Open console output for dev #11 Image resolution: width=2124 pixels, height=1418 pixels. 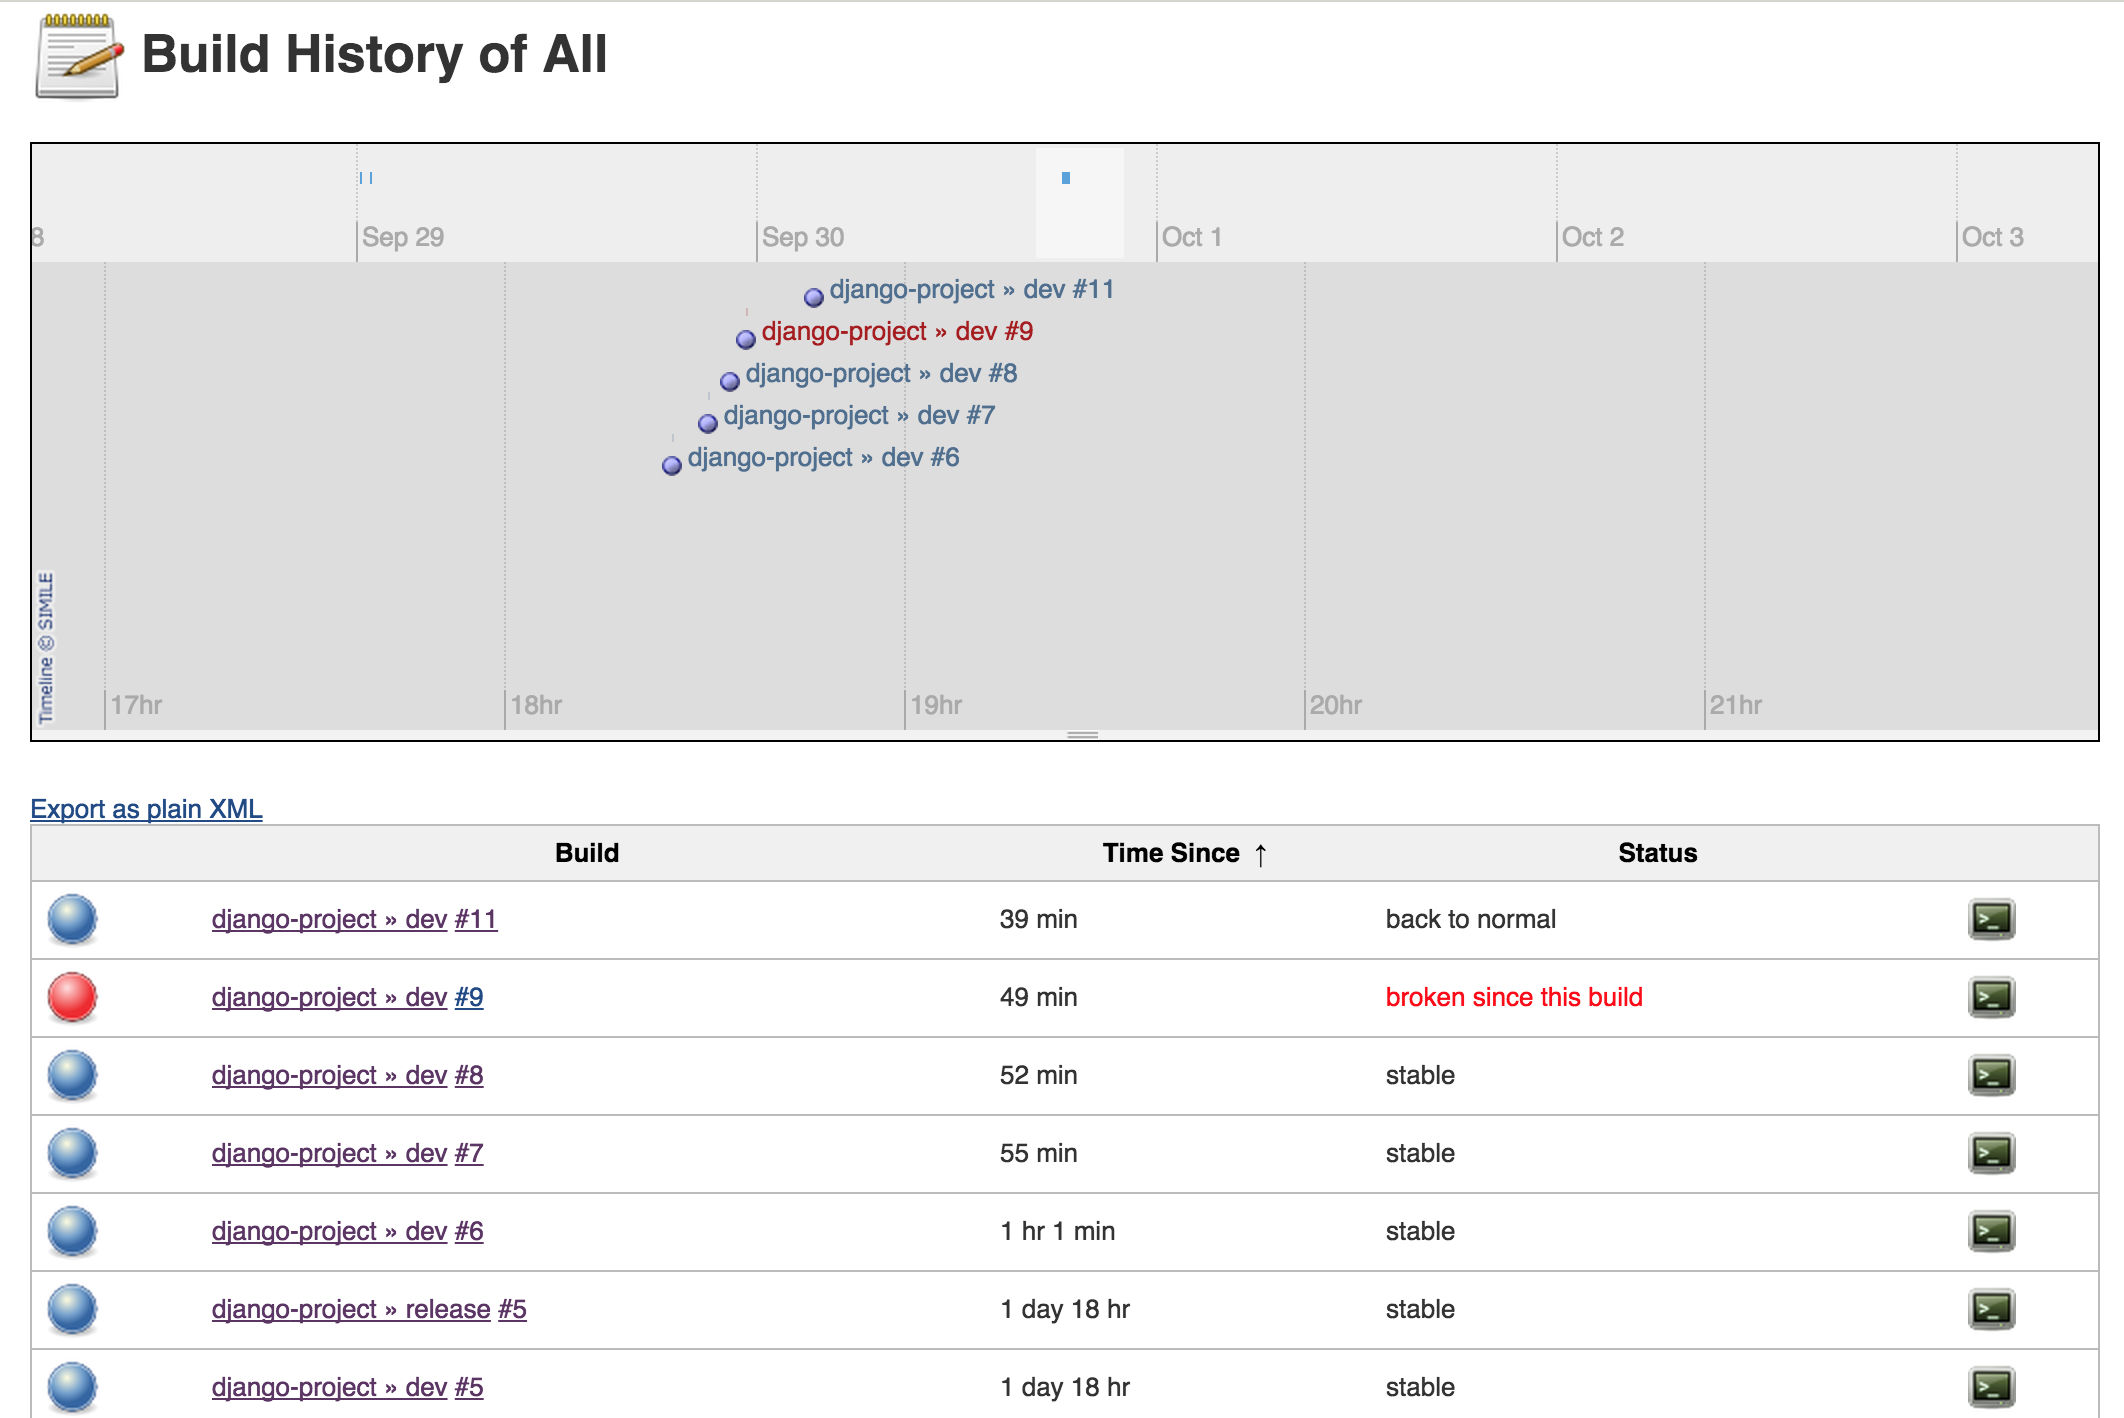point(1991,919)
